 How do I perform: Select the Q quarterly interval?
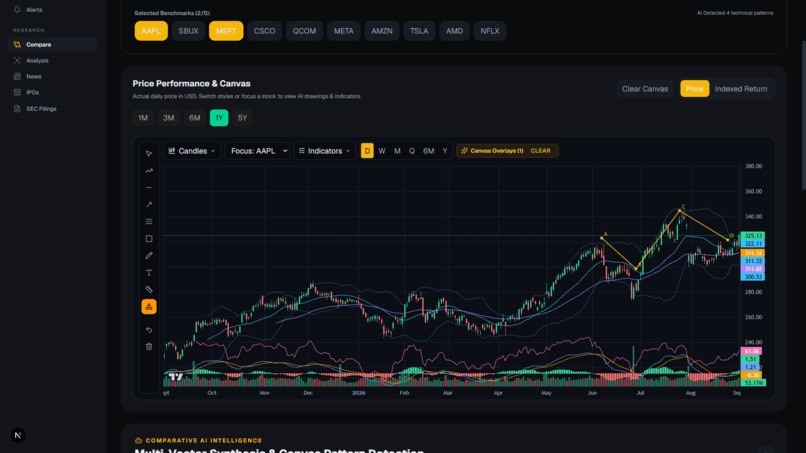[x=412, y=151]
